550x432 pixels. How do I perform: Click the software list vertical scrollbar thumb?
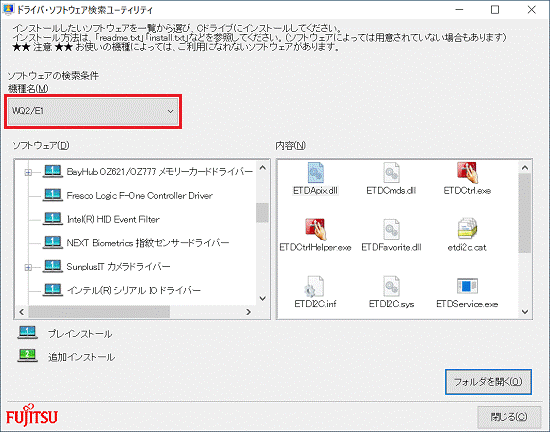click(x=262, y=212)
